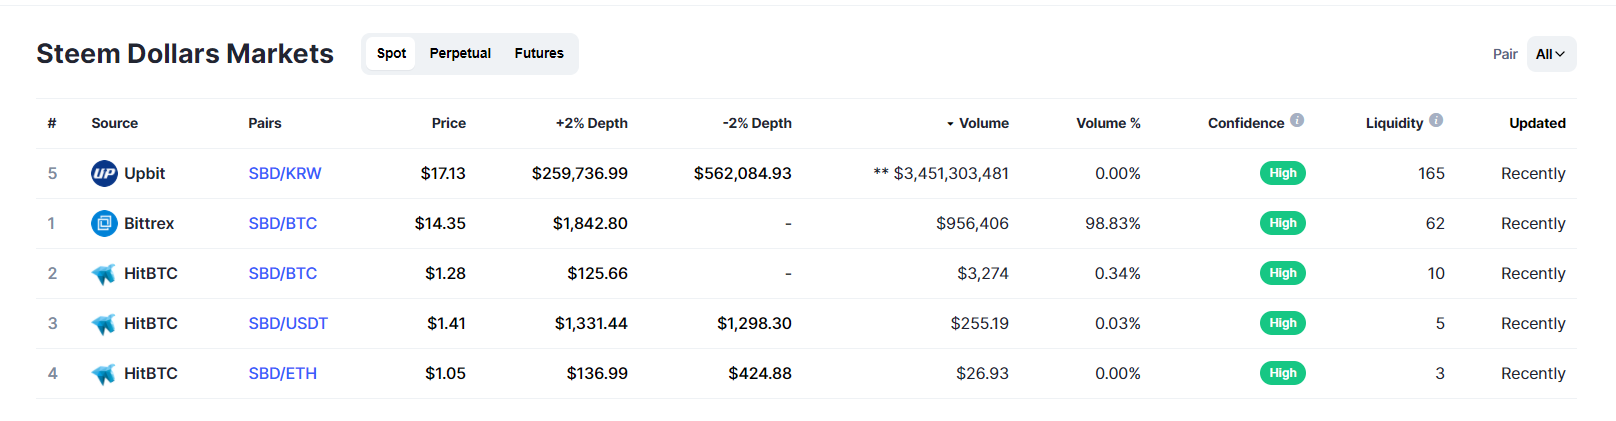Open the SBD/USDT pair link
The image size is (1616, 421).
(x=288, y=323)
